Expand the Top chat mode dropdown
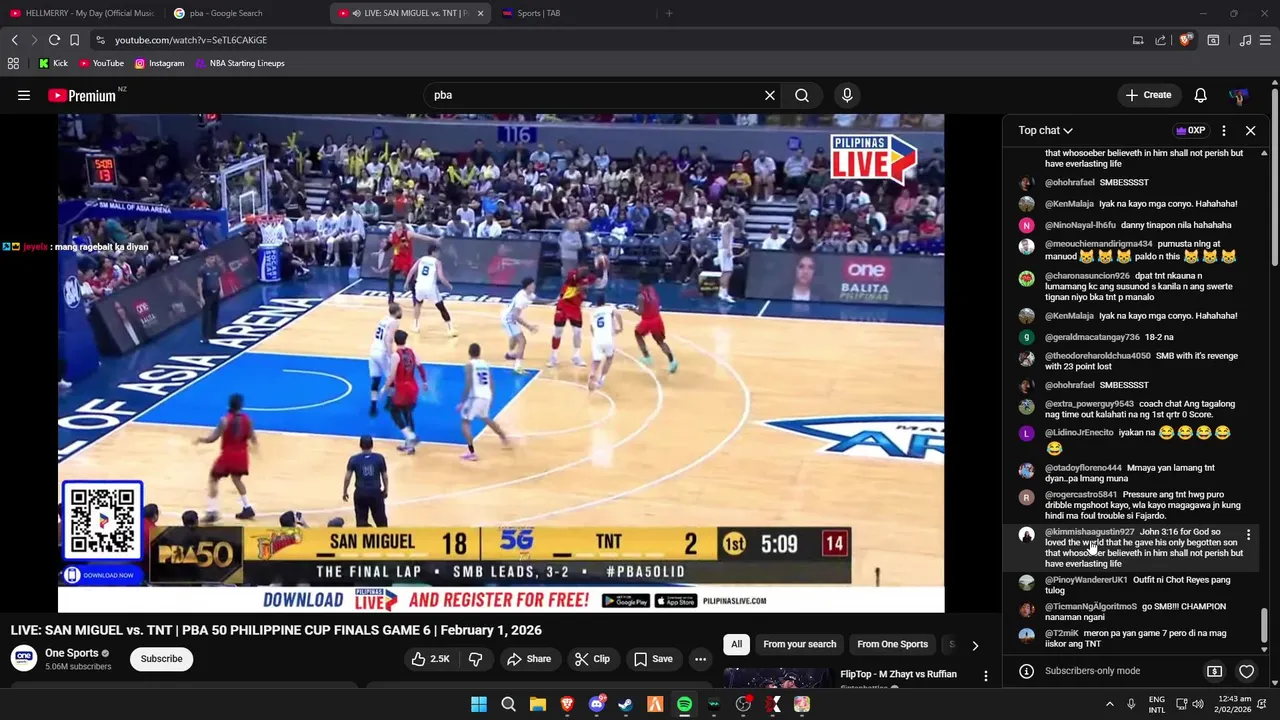Screen dimensions: 1280x720 1045,130
